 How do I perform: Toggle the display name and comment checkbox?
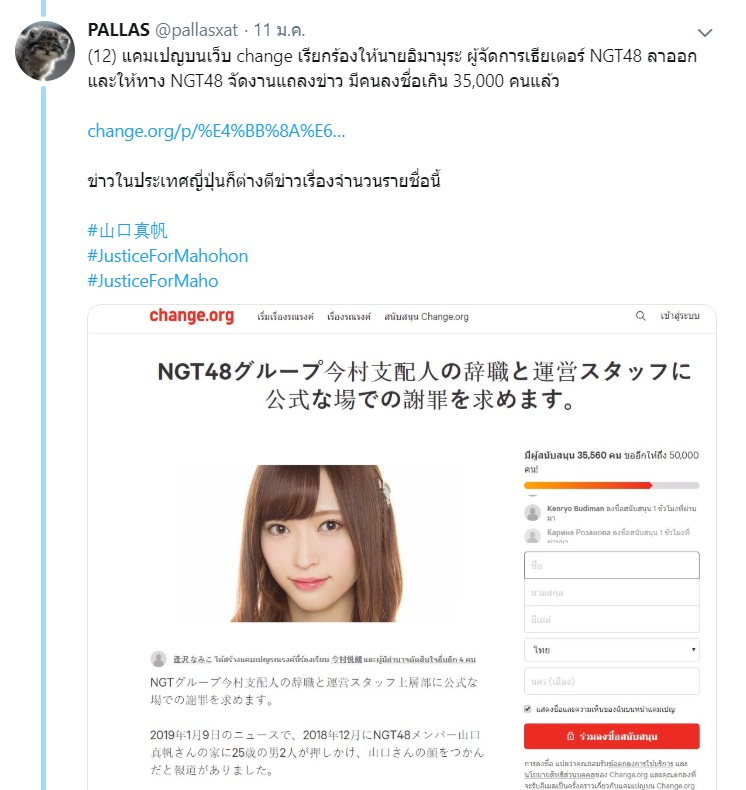tap(527, 709)
